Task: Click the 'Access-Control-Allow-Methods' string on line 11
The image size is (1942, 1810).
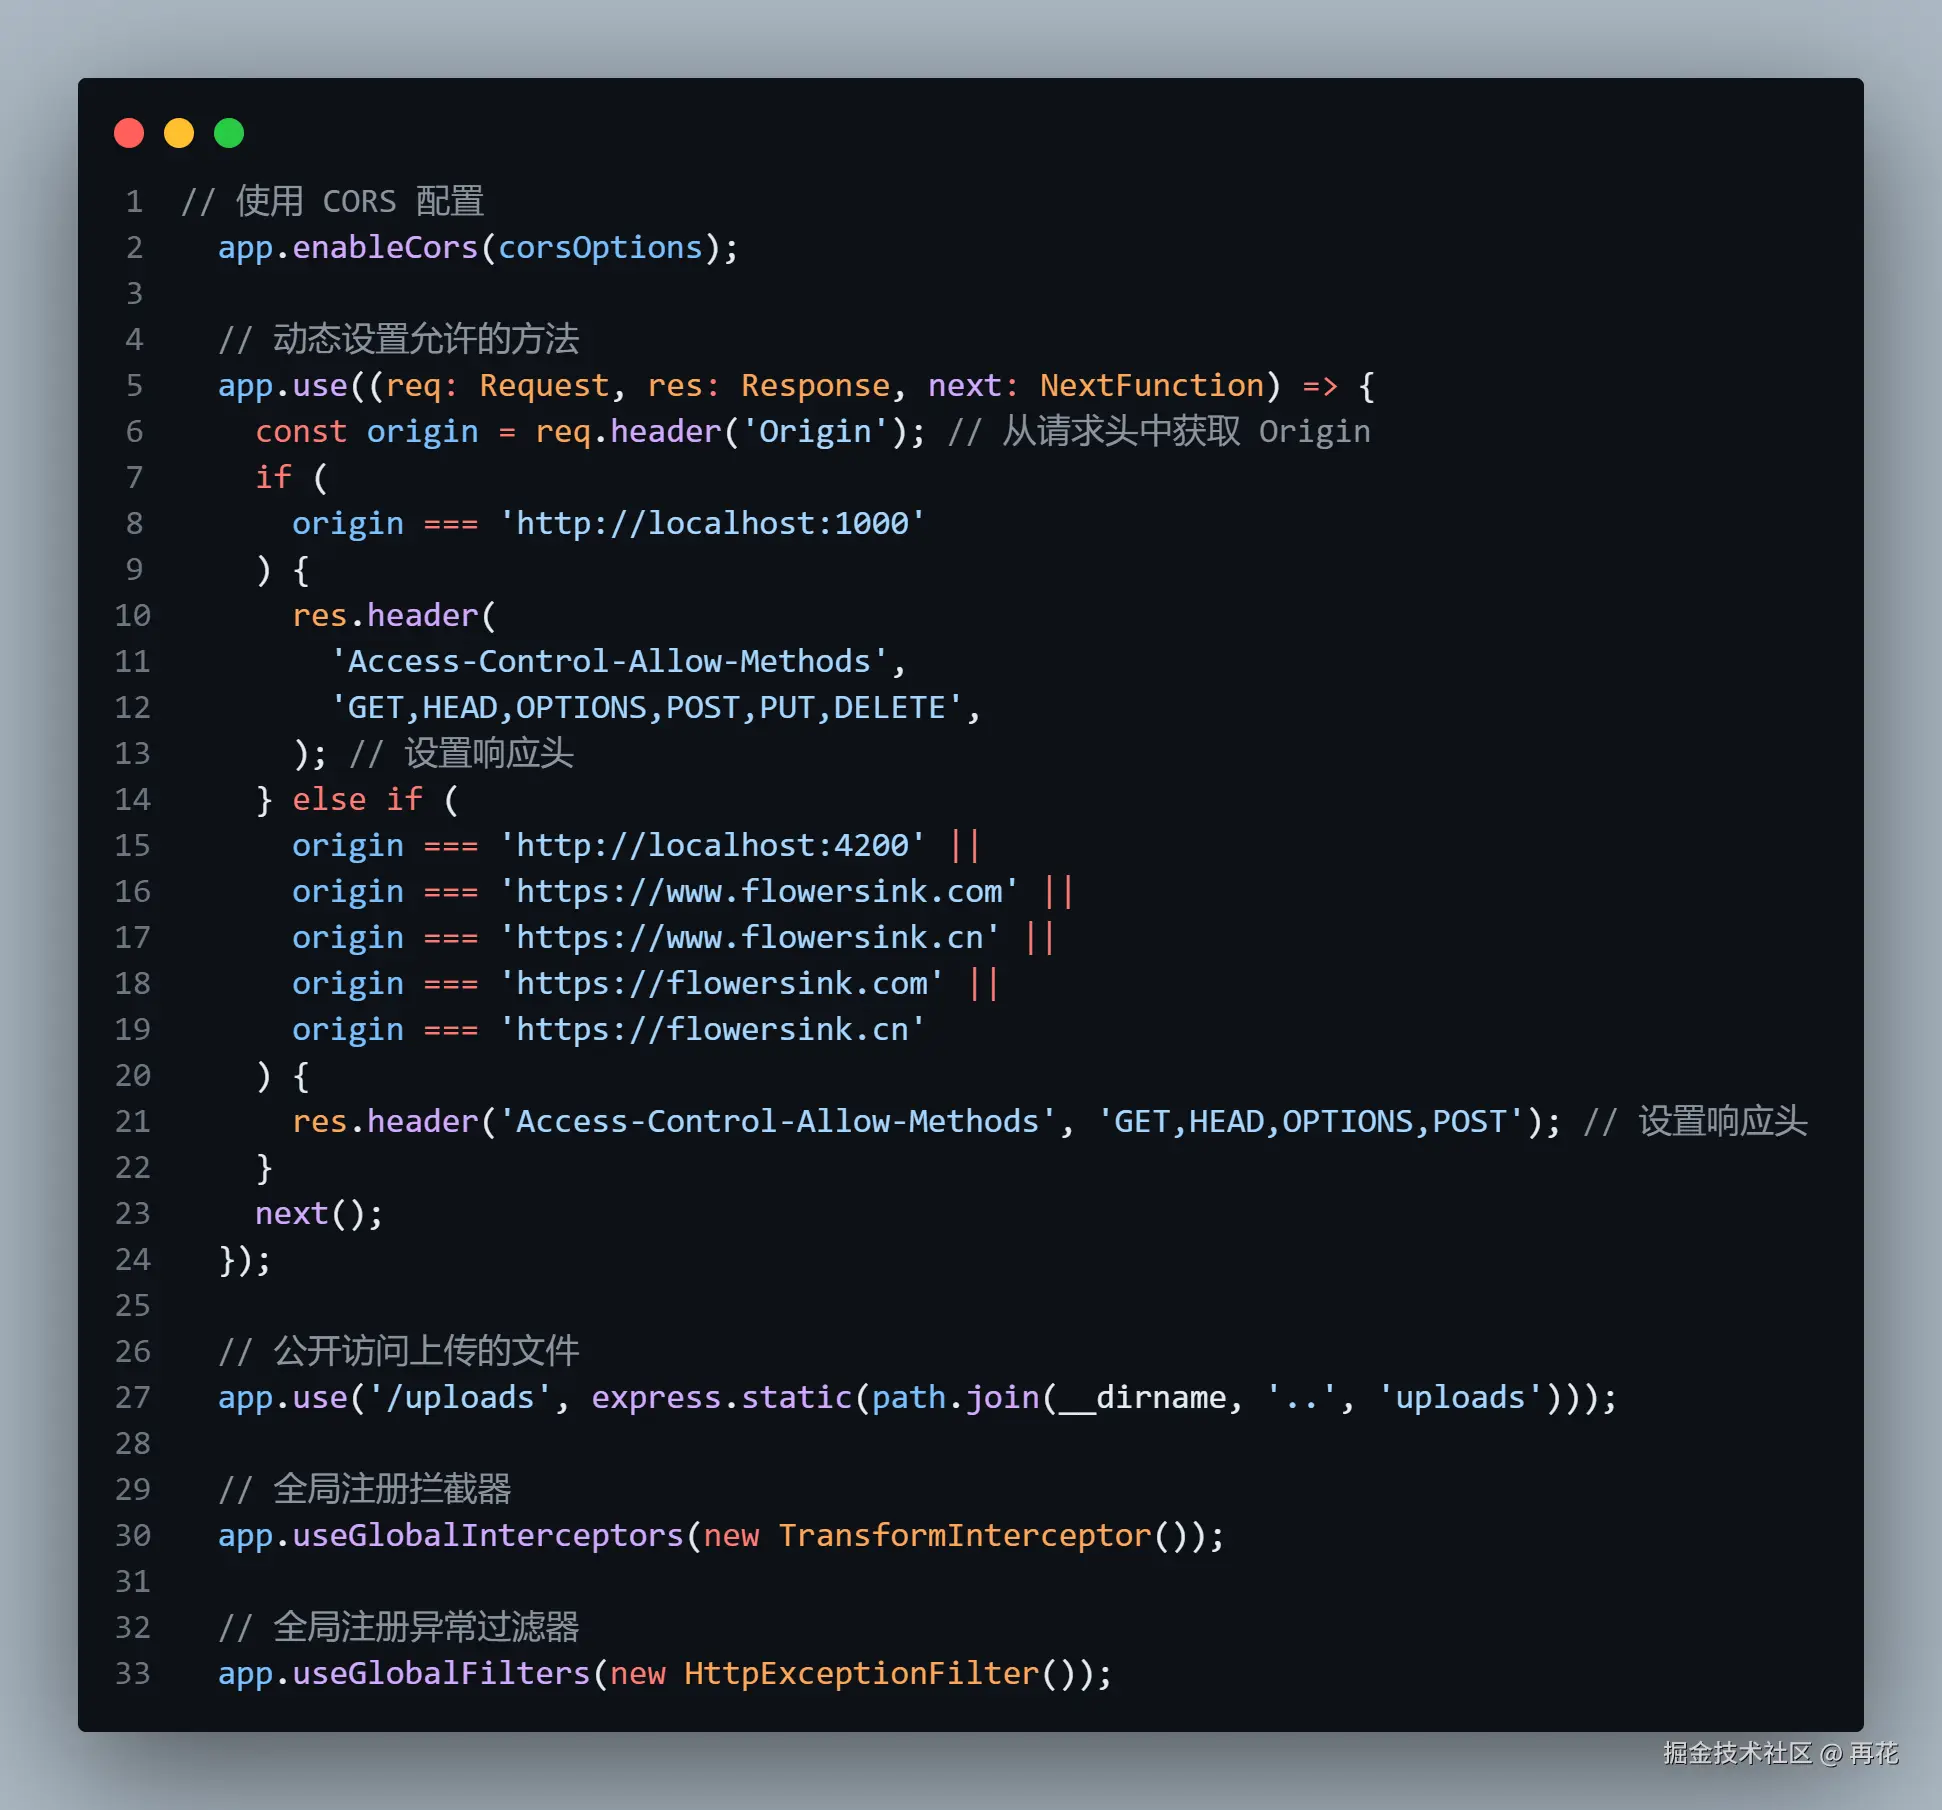Action: coord(609,661)
